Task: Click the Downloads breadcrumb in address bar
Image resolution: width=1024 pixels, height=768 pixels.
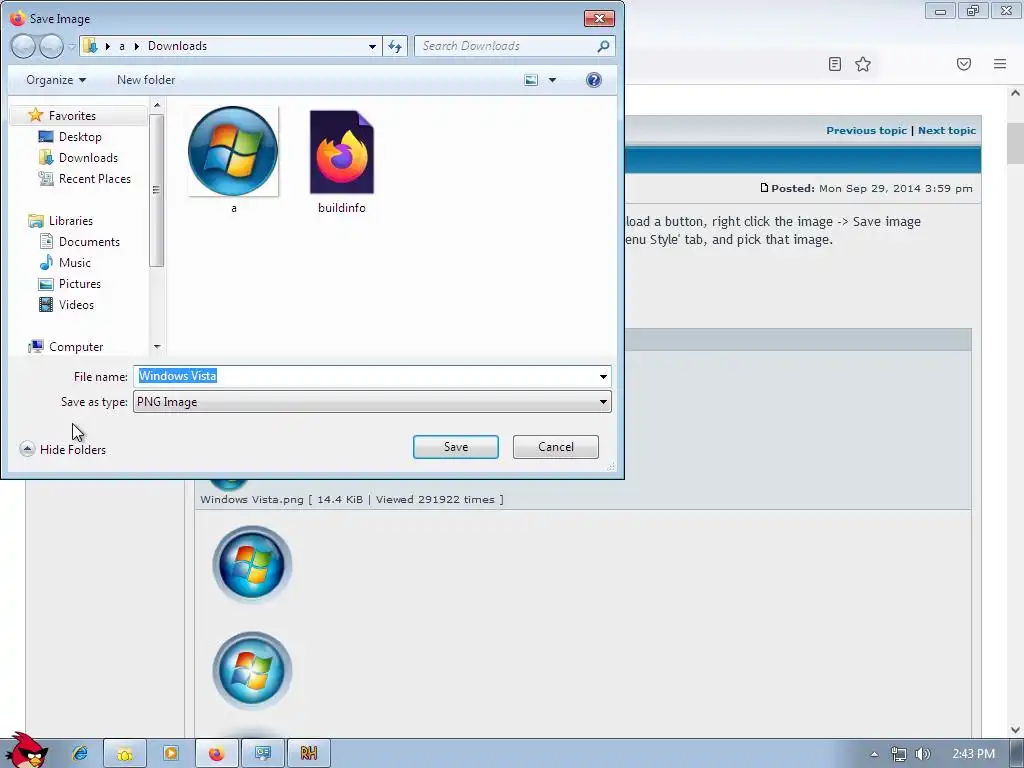Action: pyautogui.click(x=177, y=46)
